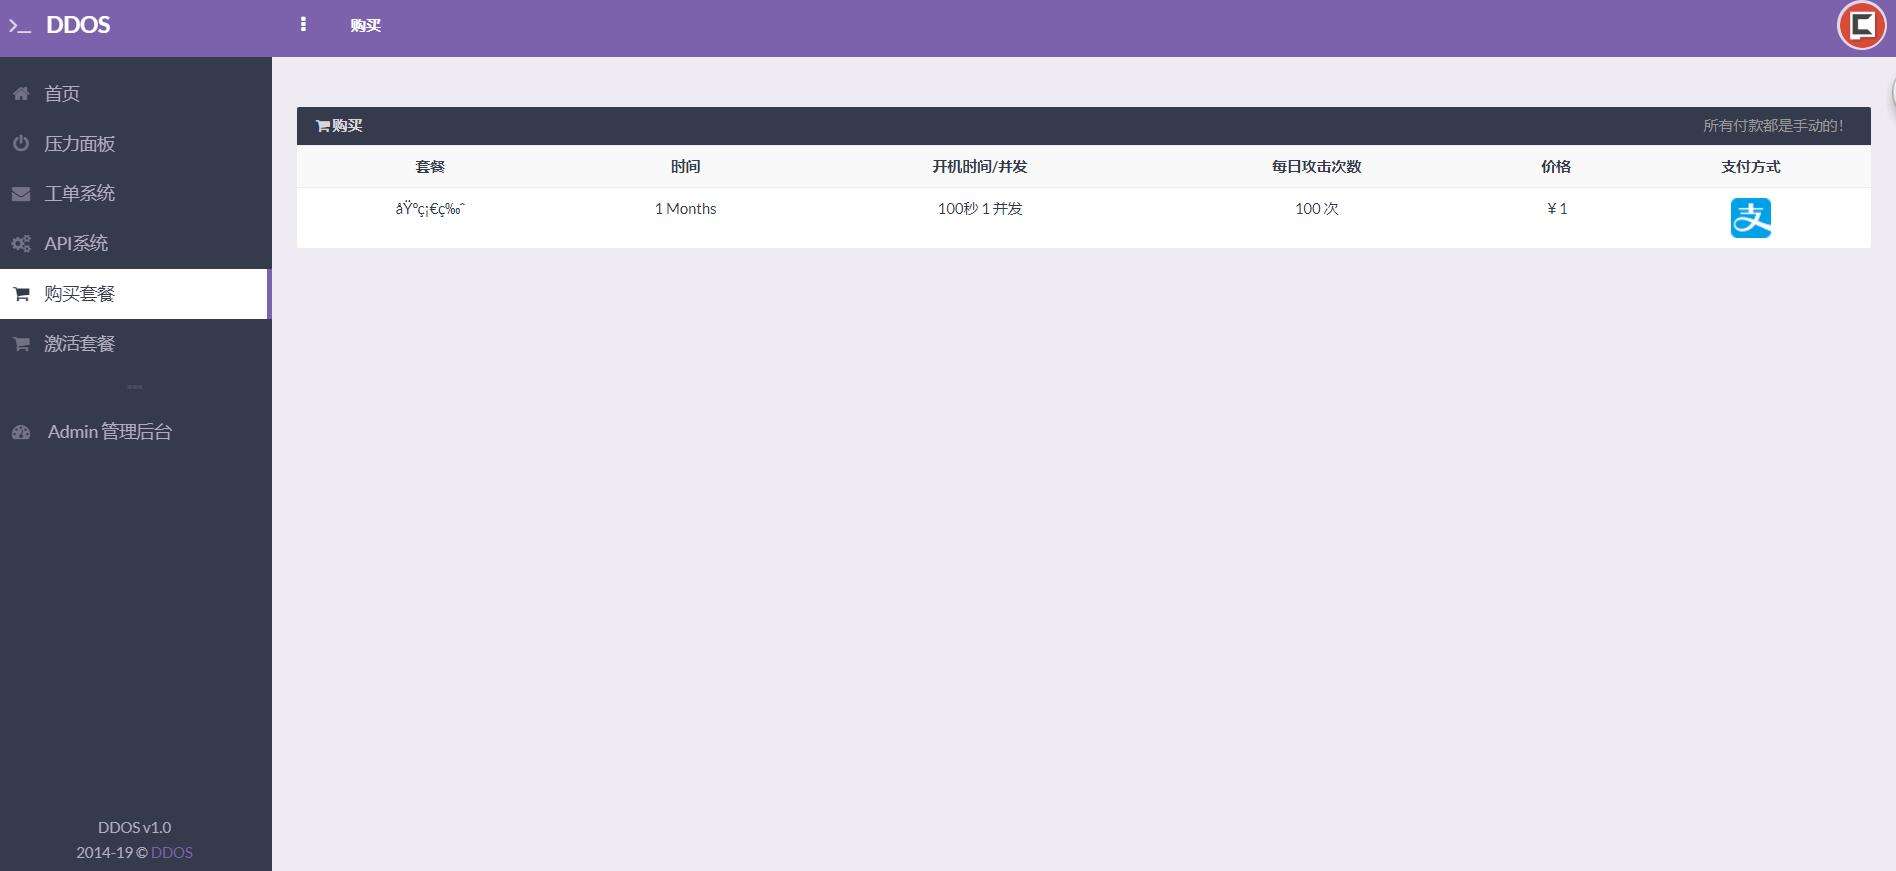This screenshot has width=1896, height=871.
Task: Select 购买套餐 via its cart icon
Action: pos(21,294)
